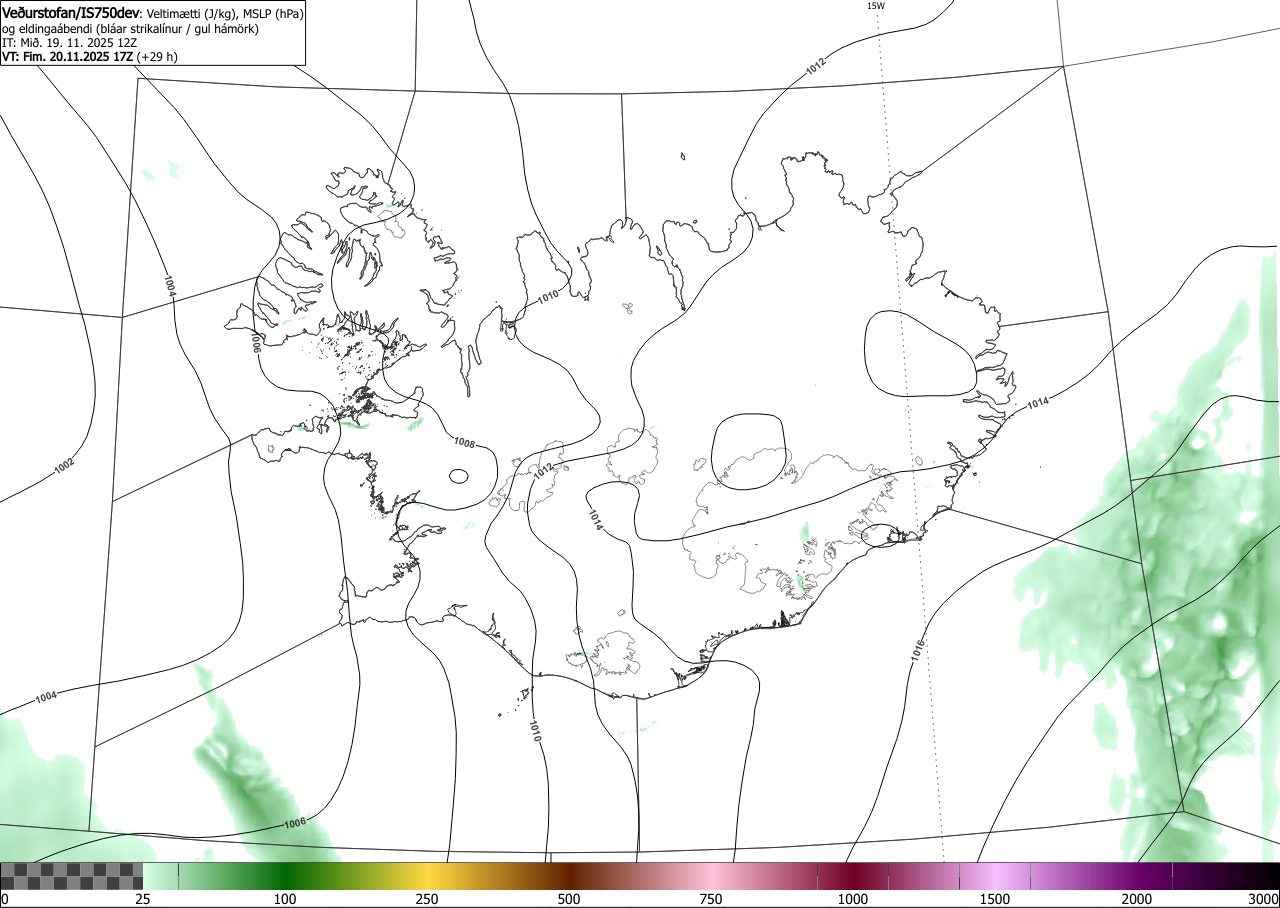Select the 'og eldingaábendi' legend line
Image resolution: width=1280 pixels, height=908 pixels.
130,29
